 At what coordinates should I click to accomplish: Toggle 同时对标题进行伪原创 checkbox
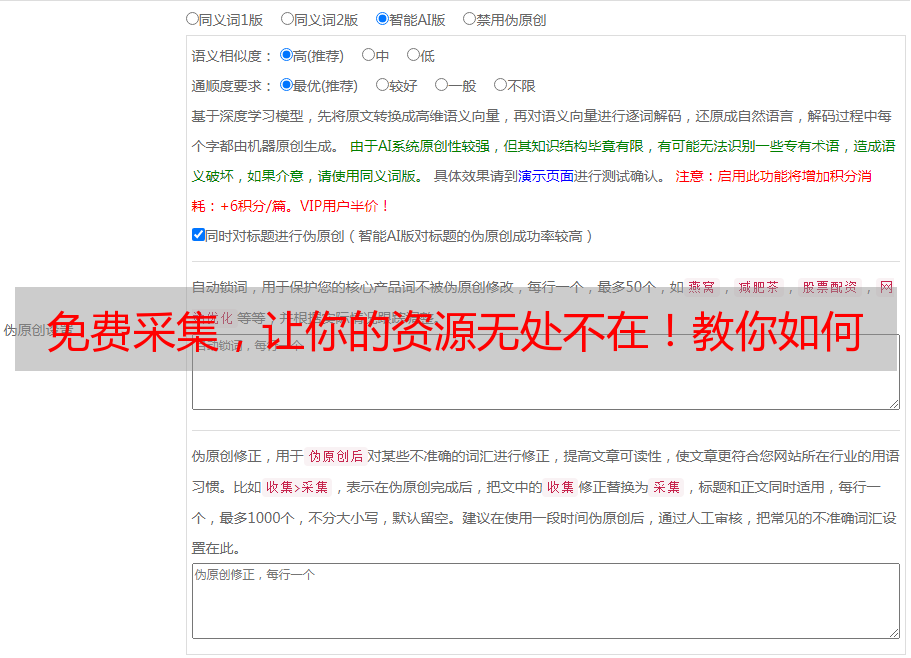(198, 235)
